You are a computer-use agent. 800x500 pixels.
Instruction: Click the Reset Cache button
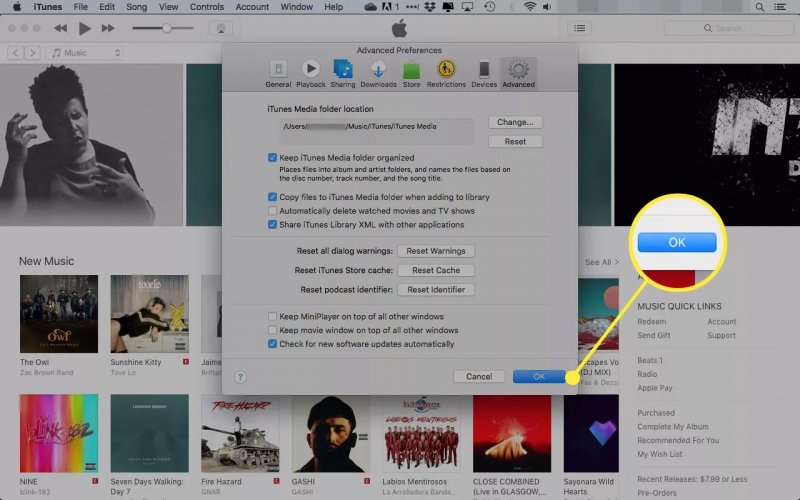pyautogui.click(x=436, y=270)
